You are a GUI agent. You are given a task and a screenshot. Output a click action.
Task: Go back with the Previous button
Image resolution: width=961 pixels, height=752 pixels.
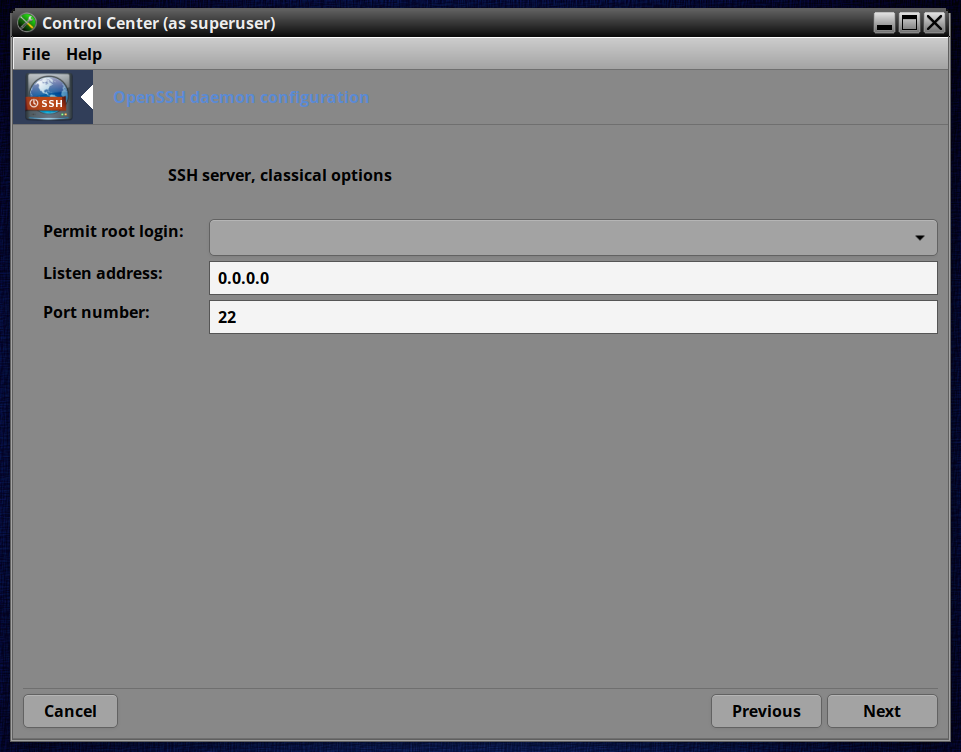click(766, 711)
